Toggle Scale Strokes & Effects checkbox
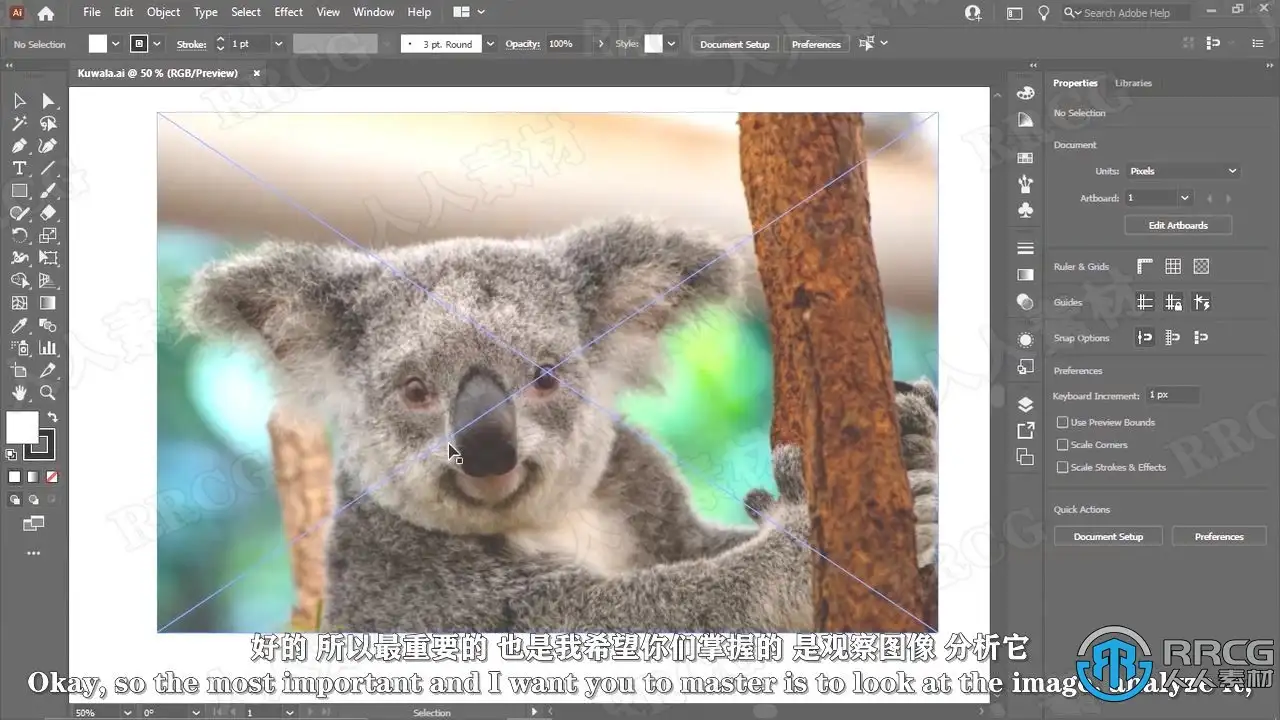The height and width of the screenshot is (720, 1280). pos(1062,467)
